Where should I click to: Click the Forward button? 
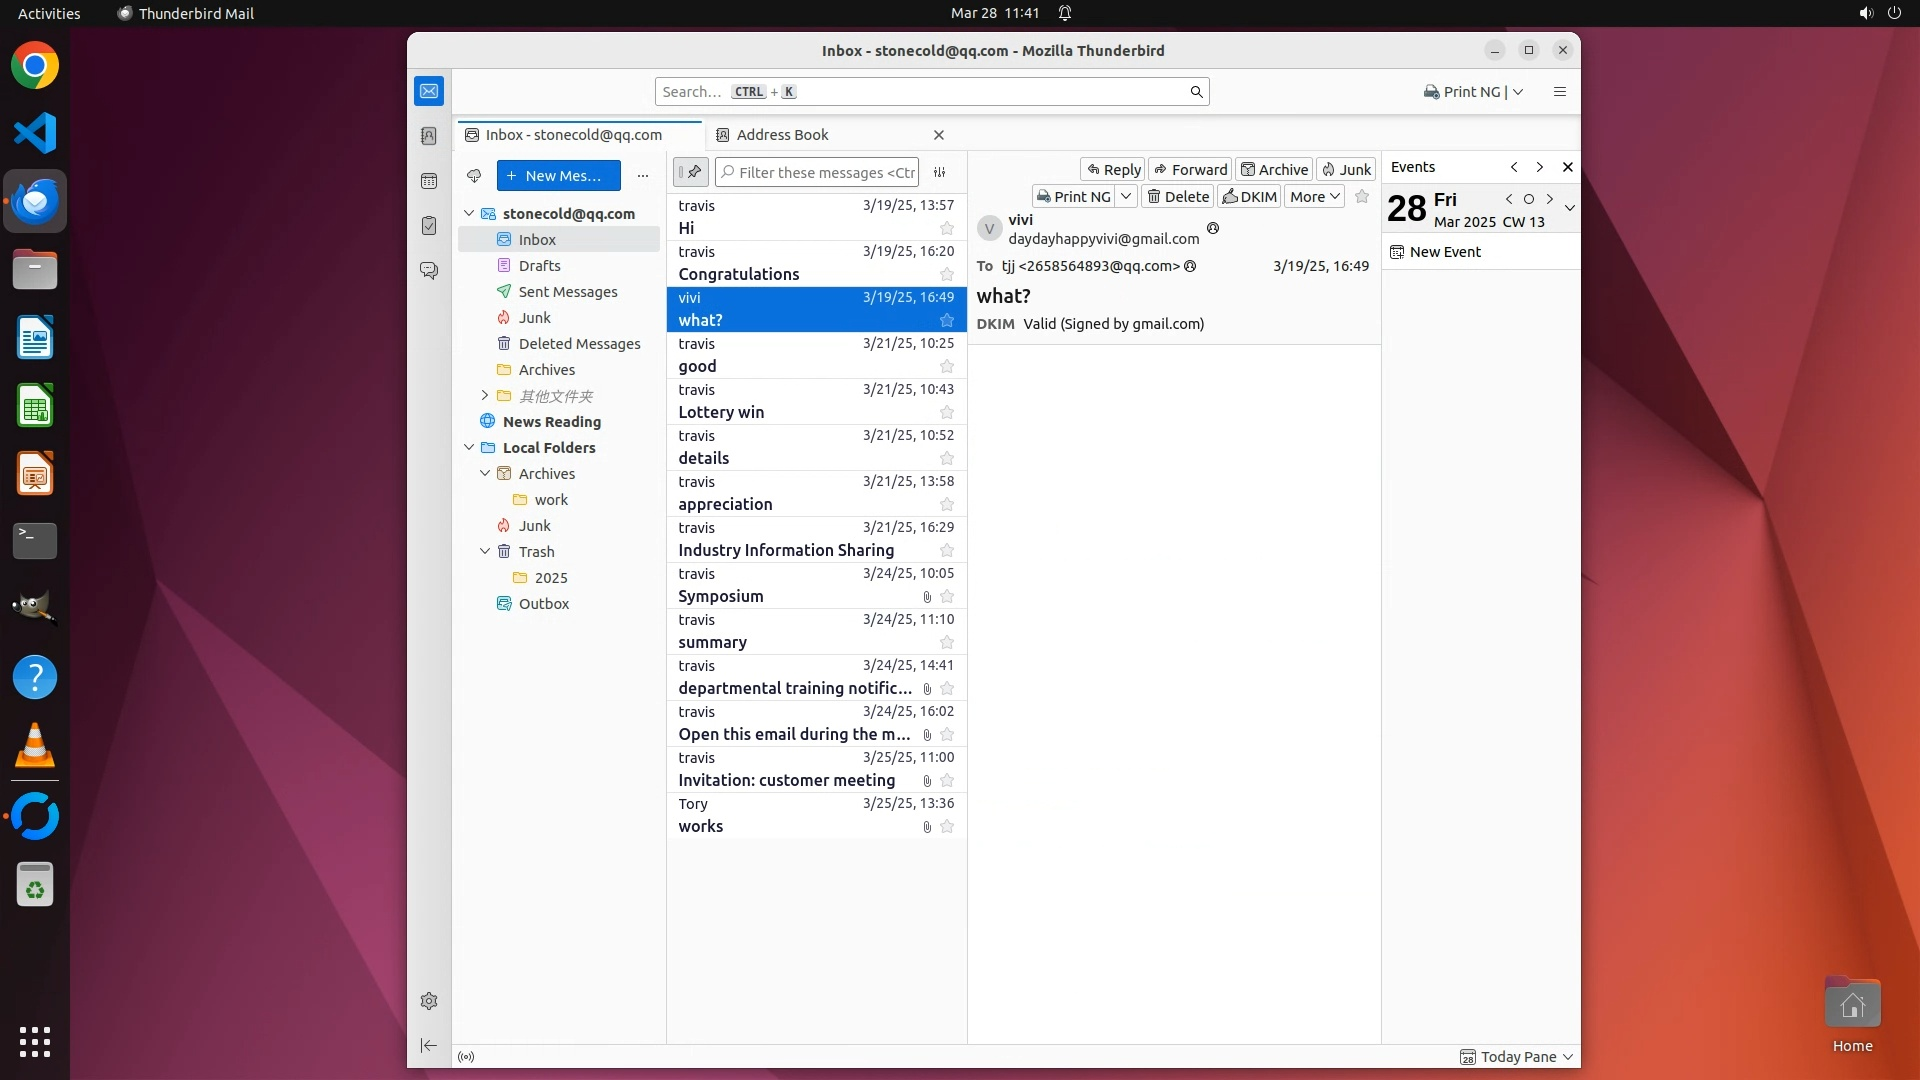click(x=1190, y=170)
